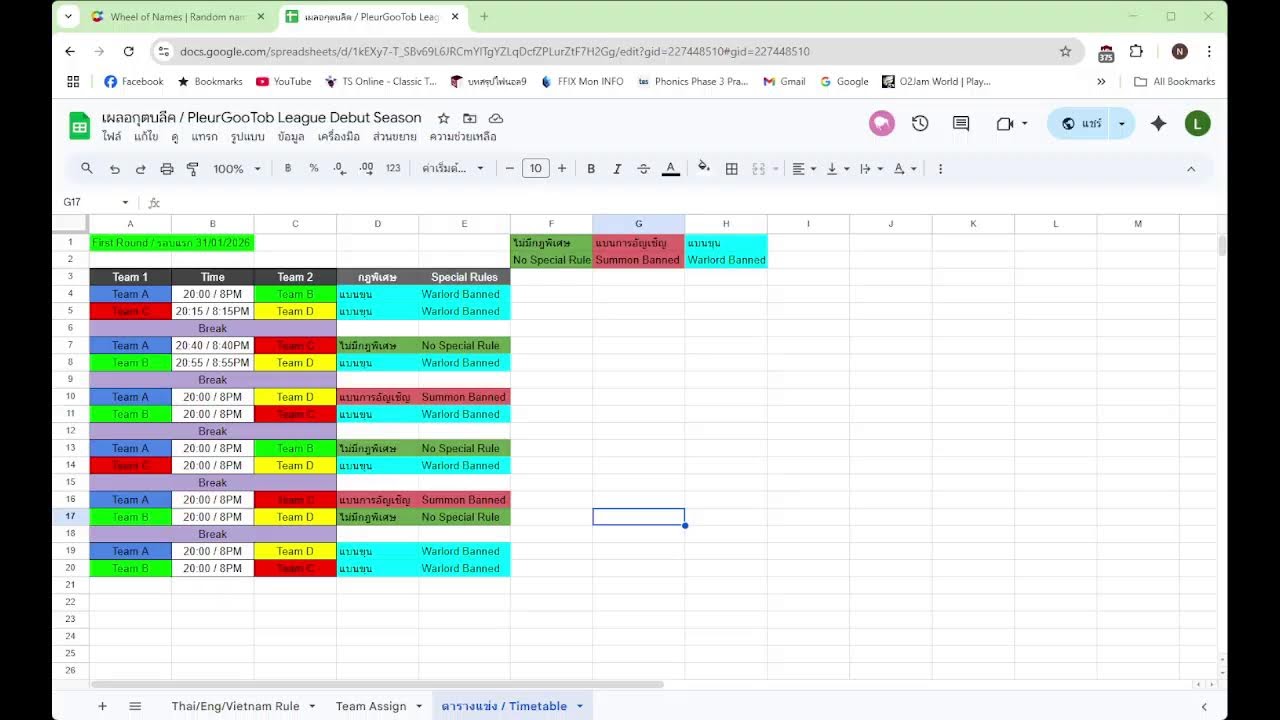Open the borders menu

coord(732,169)
